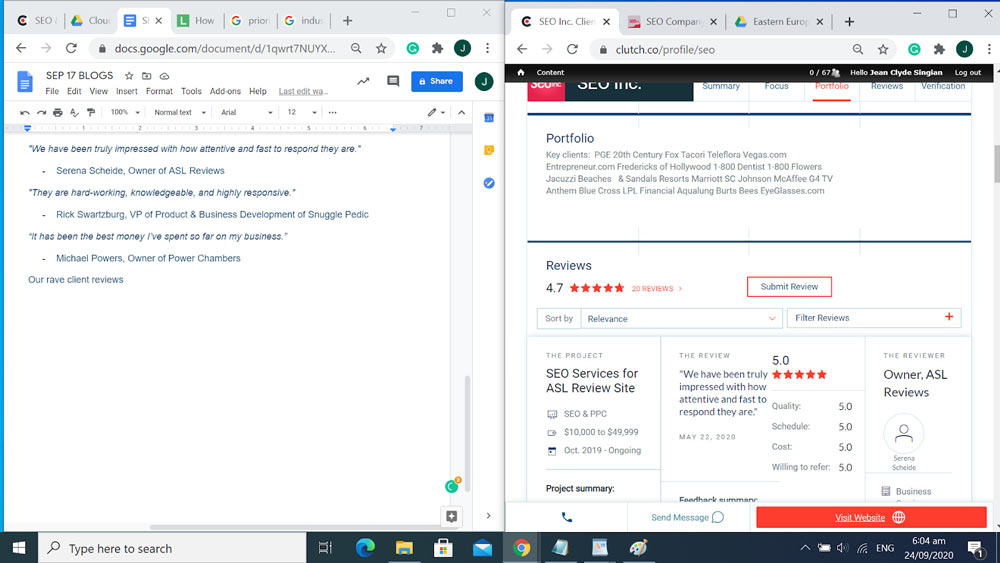Click the Clutch address bar URL
This screenshot has width=1000, height=563.
click(x=665, y=49)
